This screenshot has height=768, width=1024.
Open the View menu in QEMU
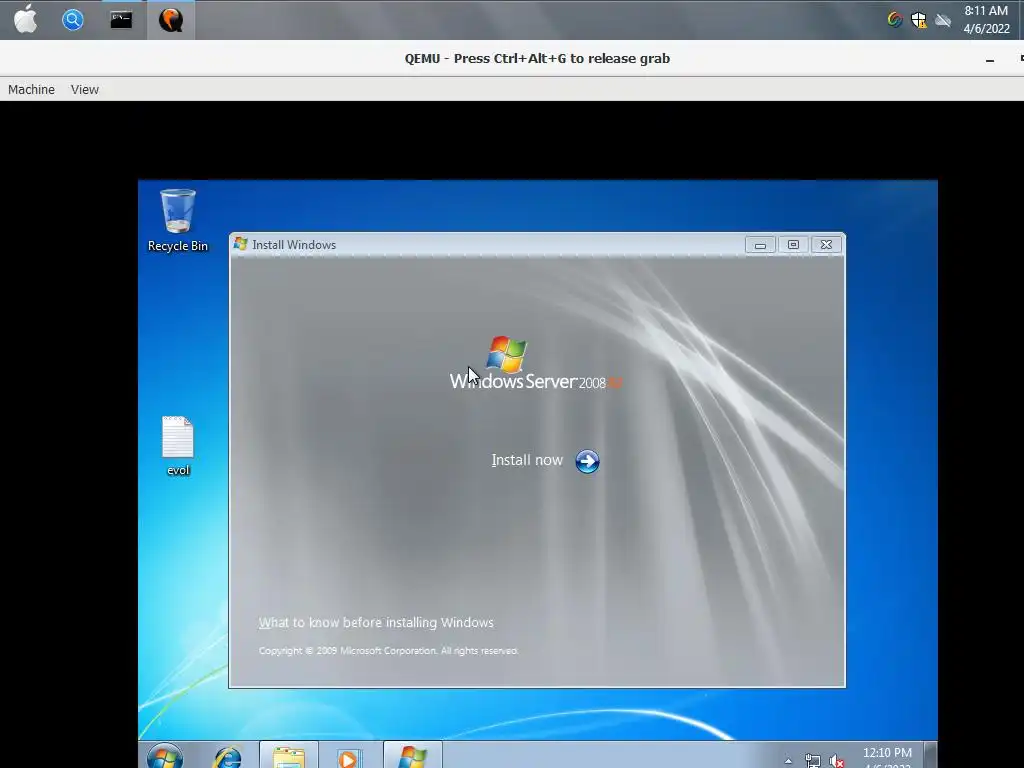[85, 89]
